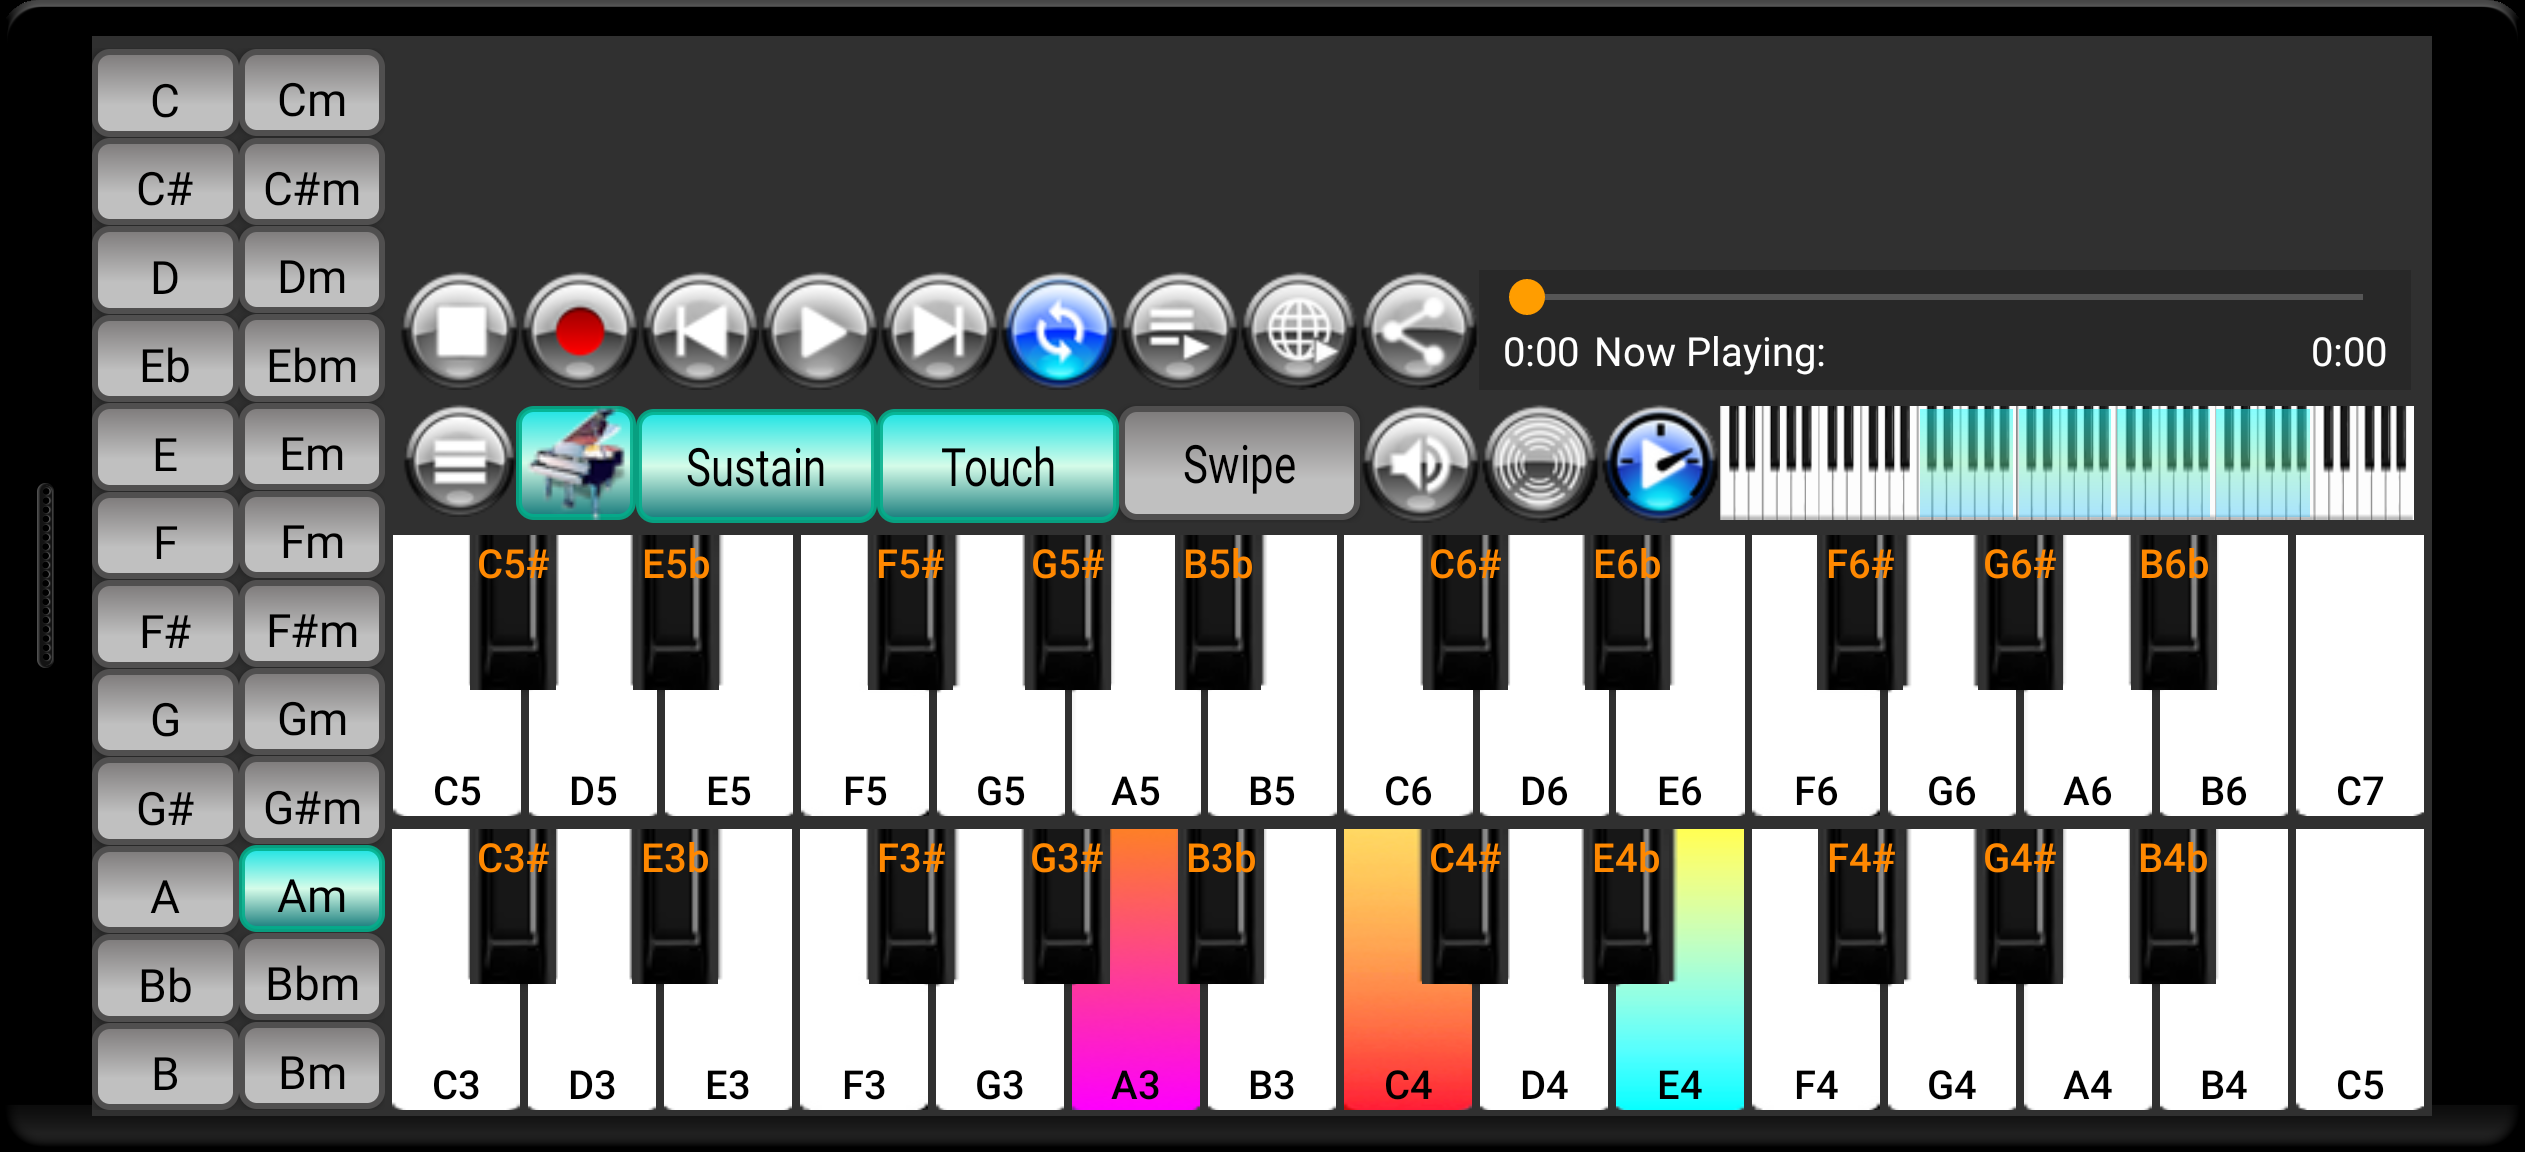The image size is (2525, 1152).
Task: Play the D4 white key
Action: click(1544, 1045)
